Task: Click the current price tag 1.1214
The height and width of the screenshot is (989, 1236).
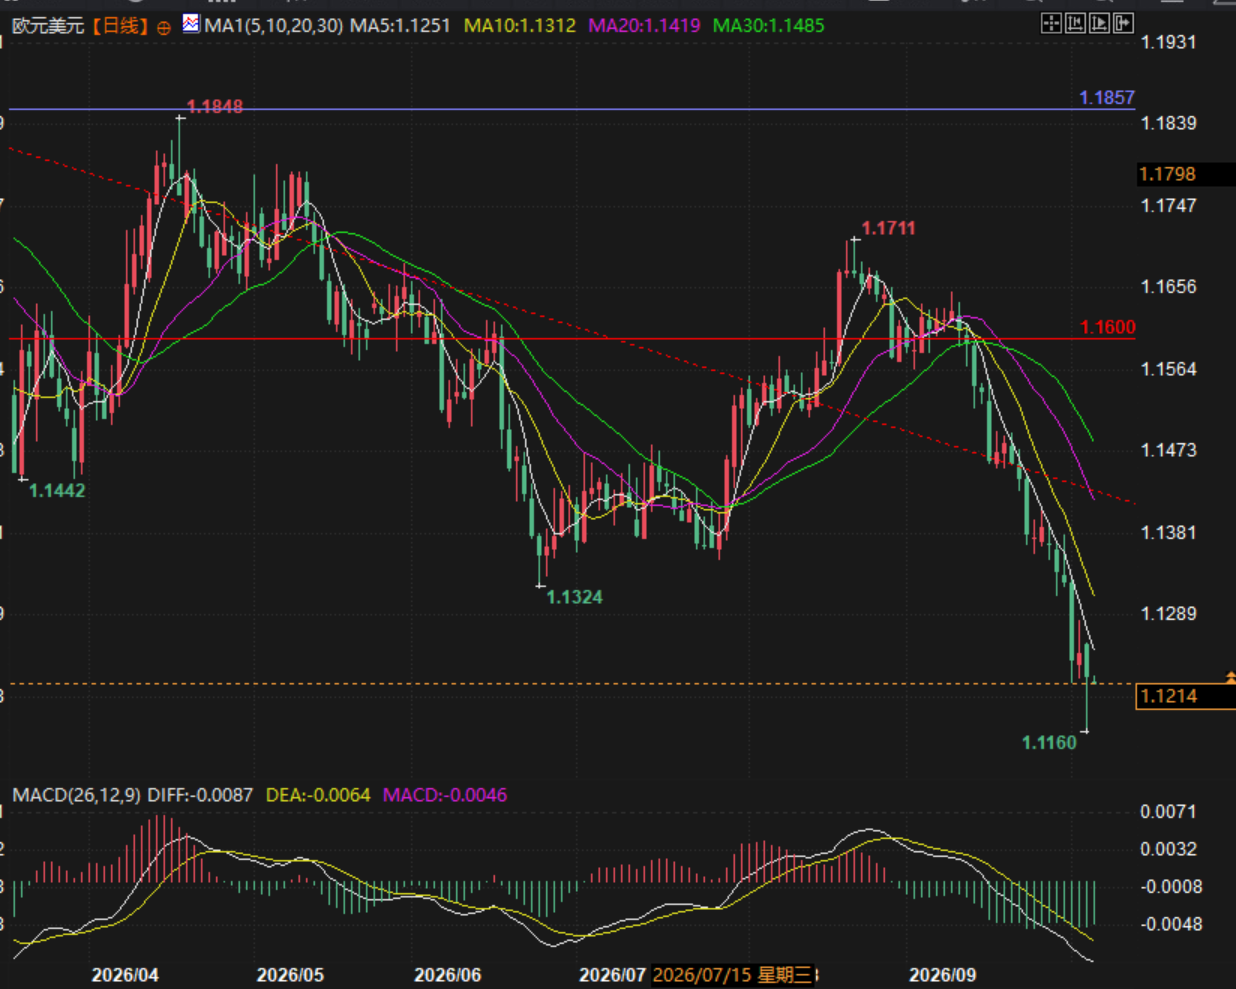Action: click(x=1185, y=696)
